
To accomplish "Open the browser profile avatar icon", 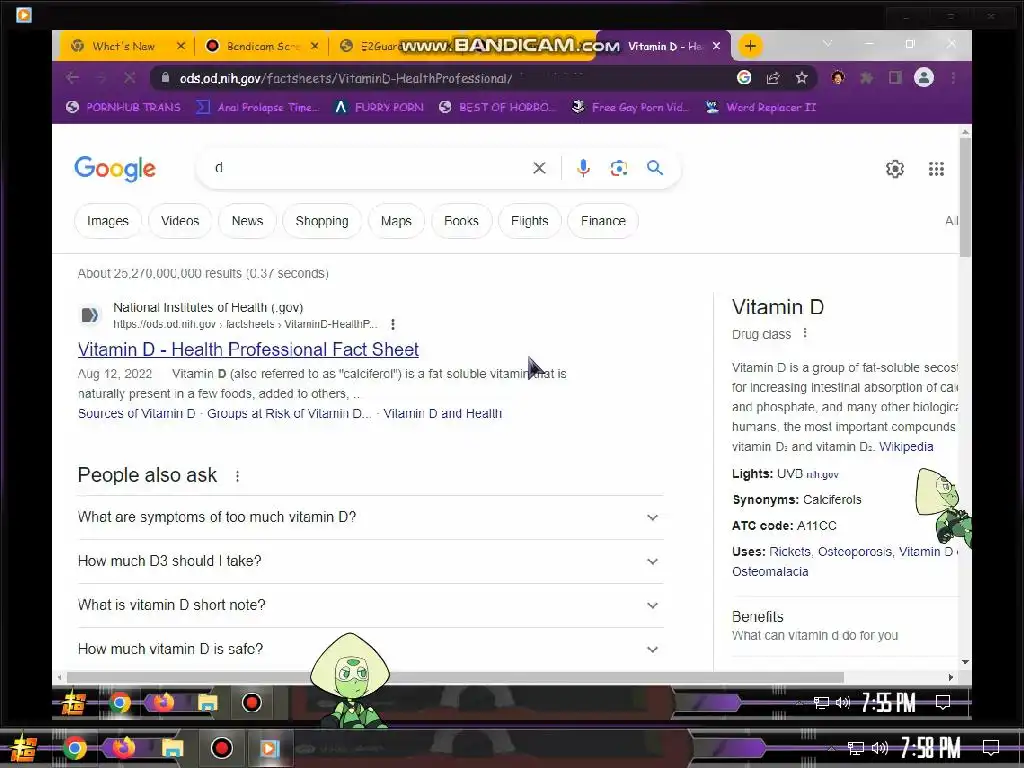I will [923, 78].
